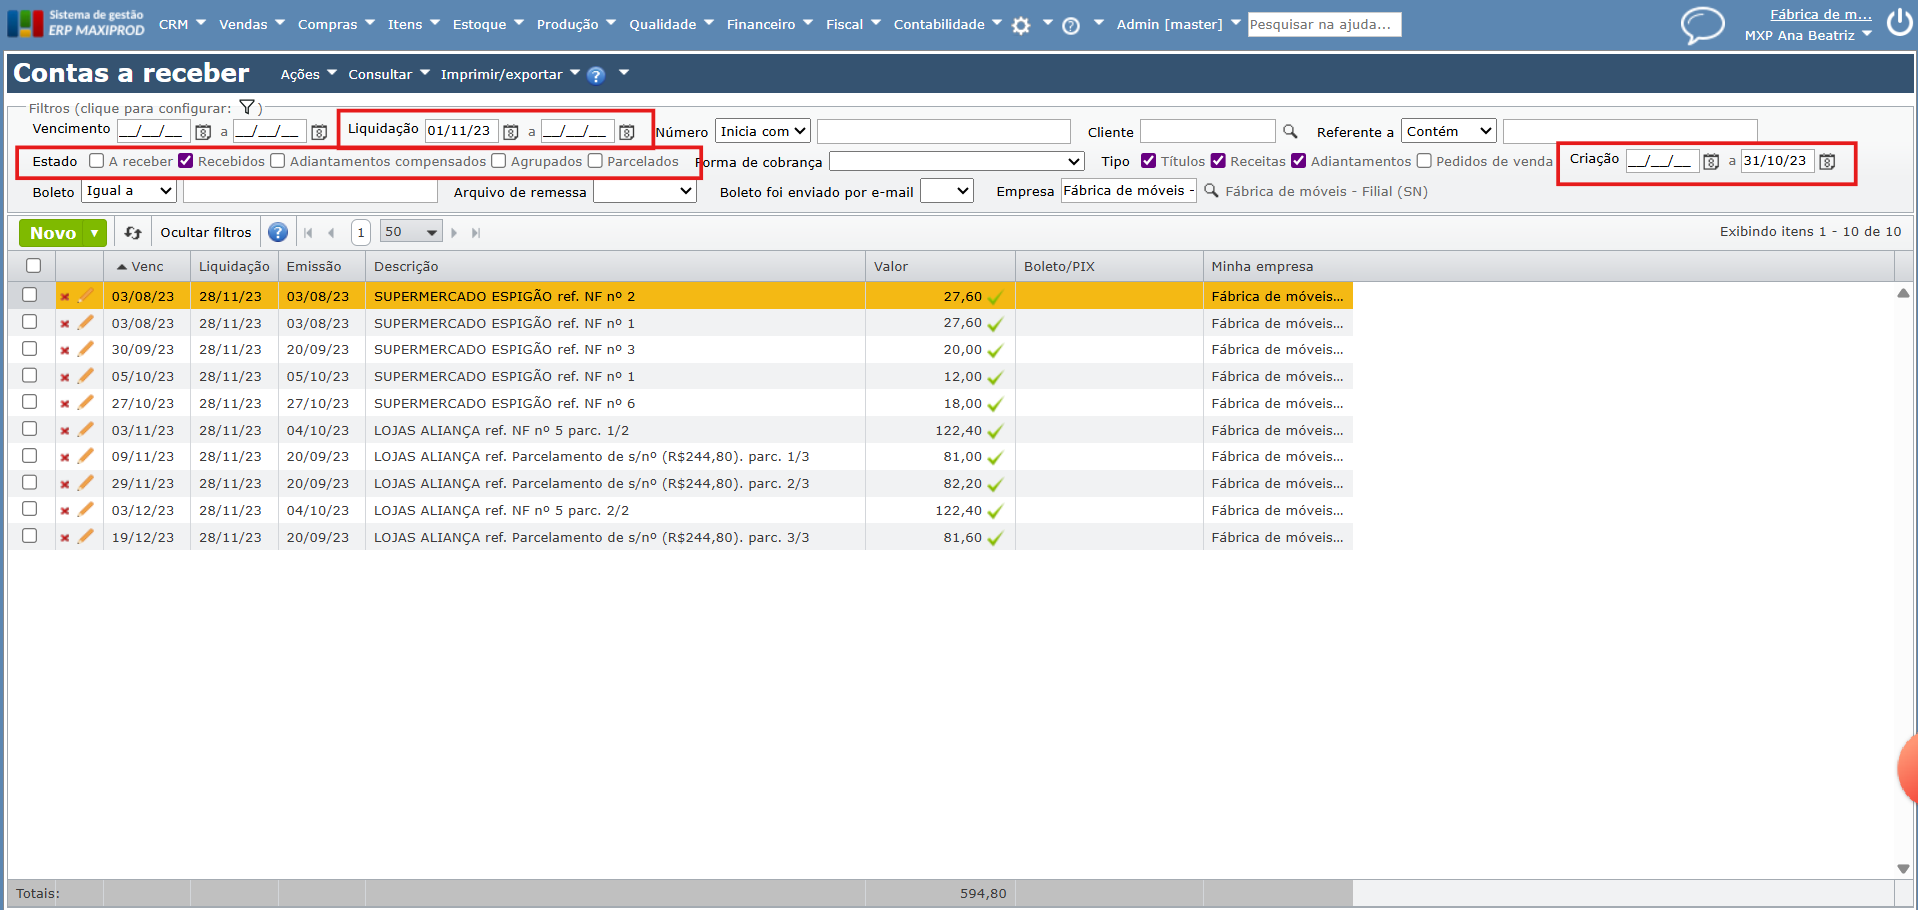Uncheck the 'Recebidos' checkbox

pos(186,161)
